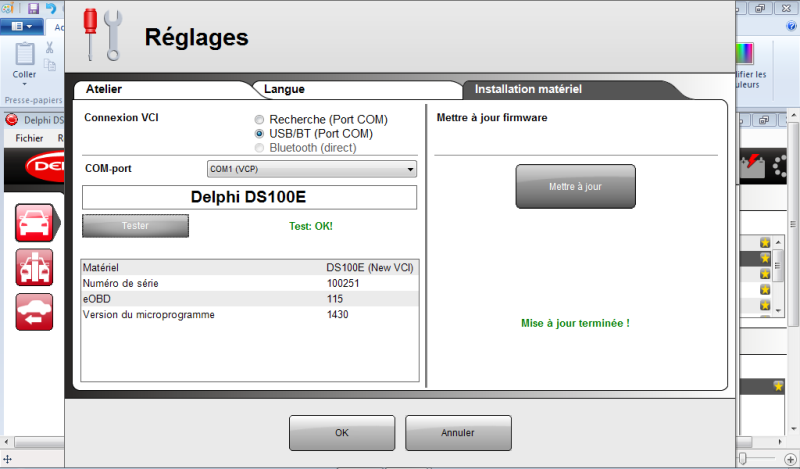This screenshot has height=469, width=800.
Task: Click the third star icon in the list
Action: click(x=765, y=274)
